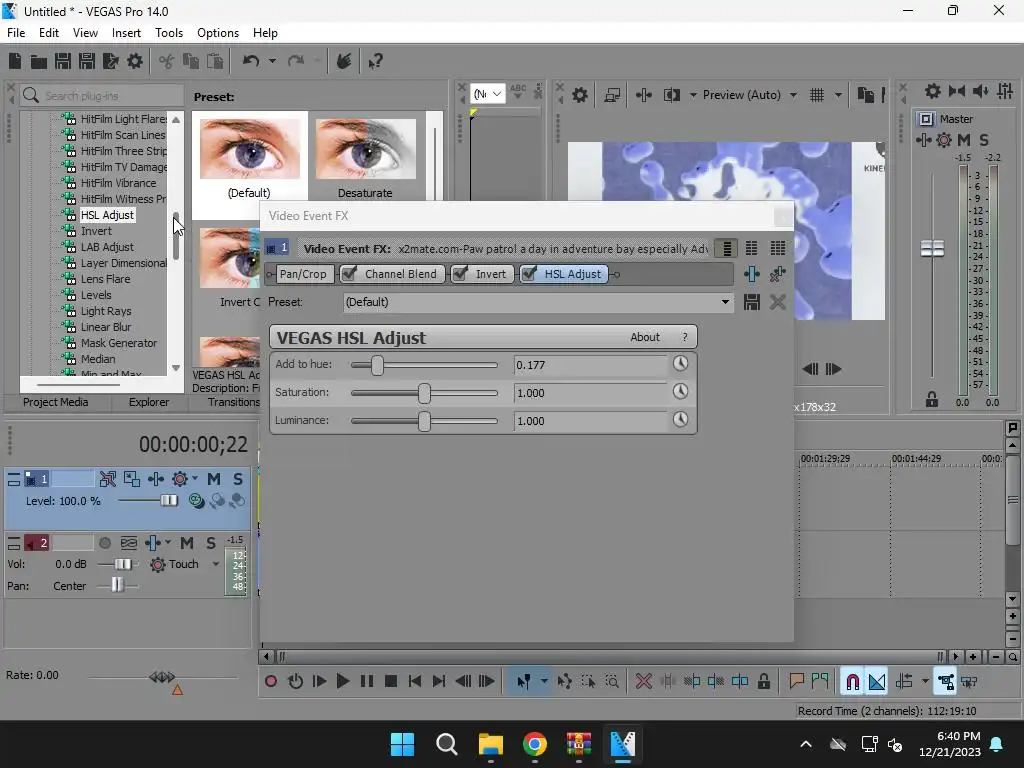Click the ? help button in HSL Adjust

click(684, 337)
